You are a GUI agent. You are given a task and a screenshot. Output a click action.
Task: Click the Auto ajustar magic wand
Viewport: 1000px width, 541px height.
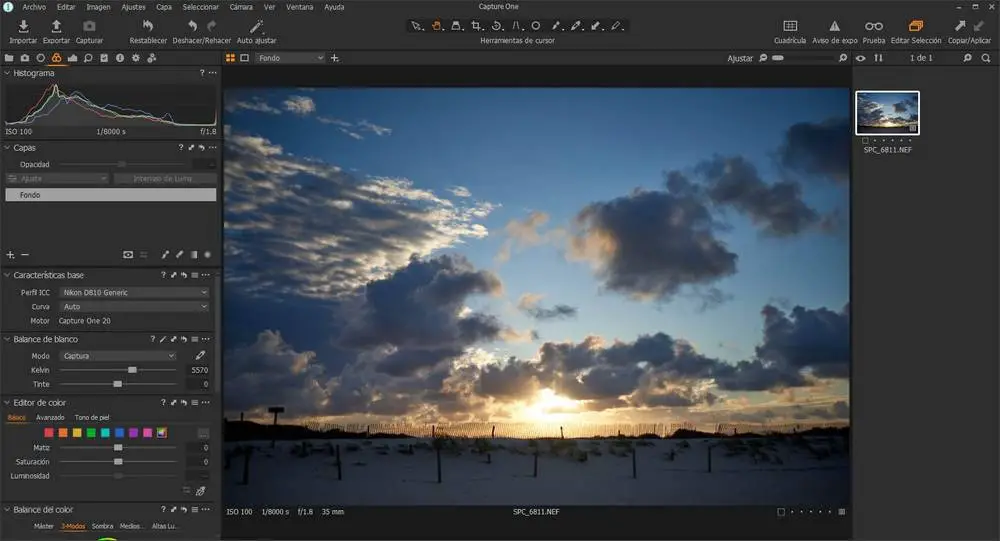[257, 26]
